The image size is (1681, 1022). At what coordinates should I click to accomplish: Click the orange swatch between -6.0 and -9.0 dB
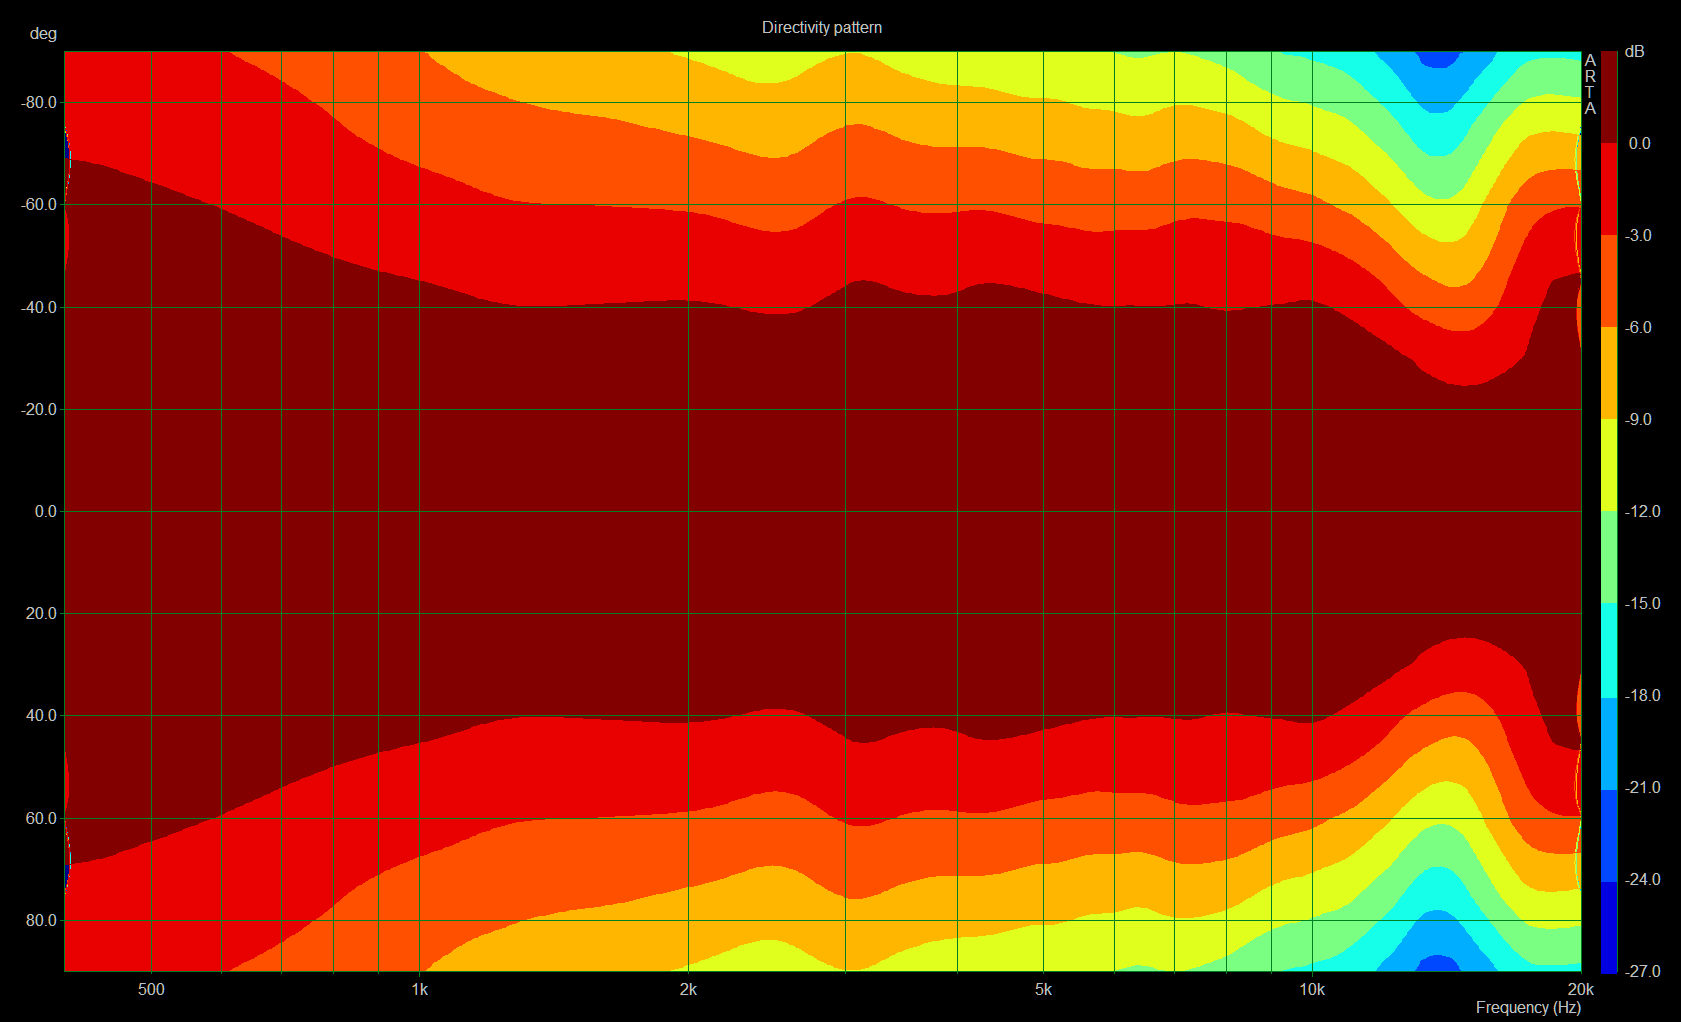(1609, 373)
